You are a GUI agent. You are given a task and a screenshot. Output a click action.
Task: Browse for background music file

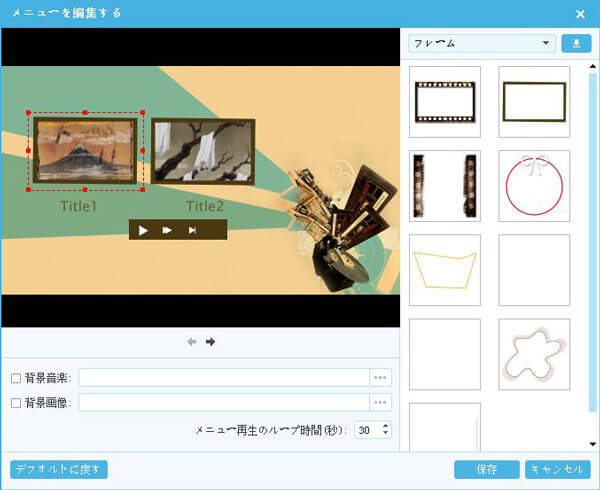380,378
